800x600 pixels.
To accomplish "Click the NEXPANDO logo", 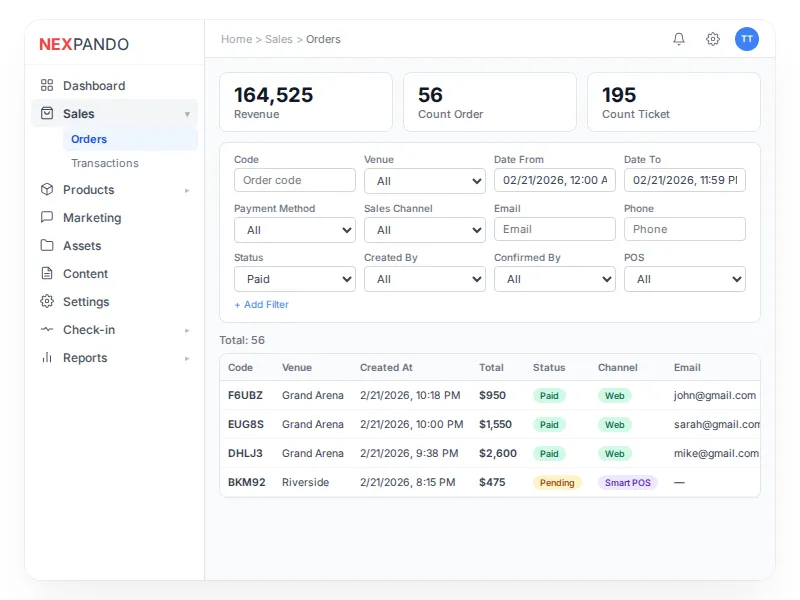I will pos(84,44).
